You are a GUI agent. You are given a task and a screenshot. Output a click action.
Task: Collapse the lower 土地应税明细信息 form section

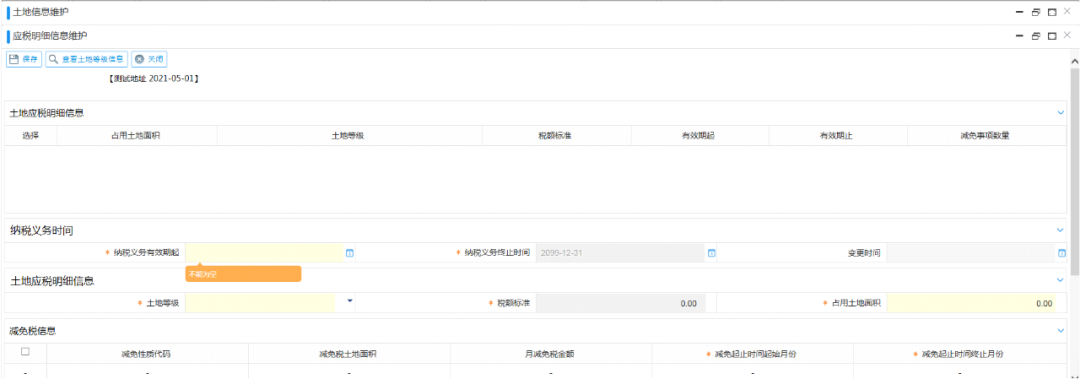[1061, 280]
